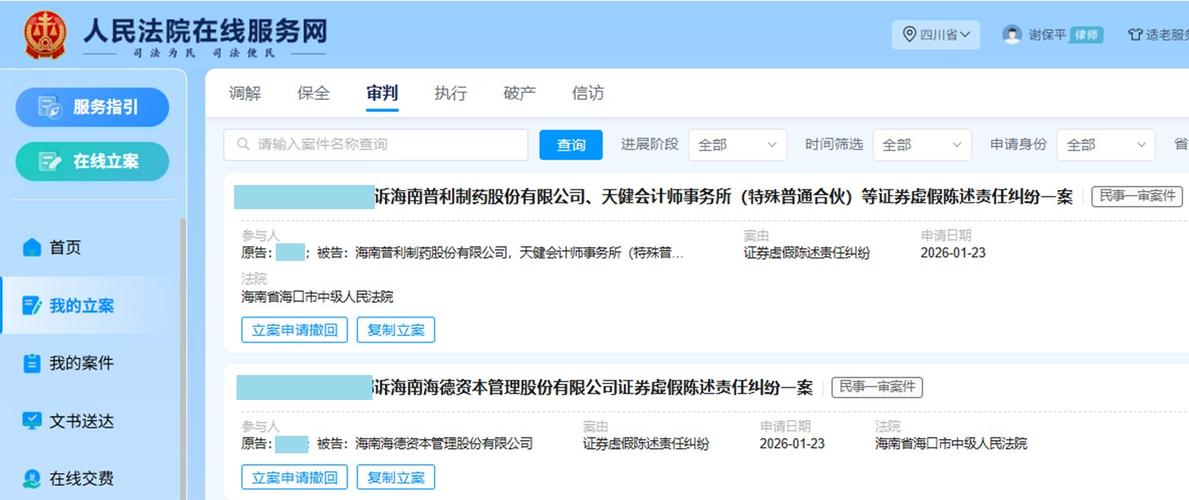
Task: Click the location pin icon beside 四川省
Action: click(x=909, y=35)
